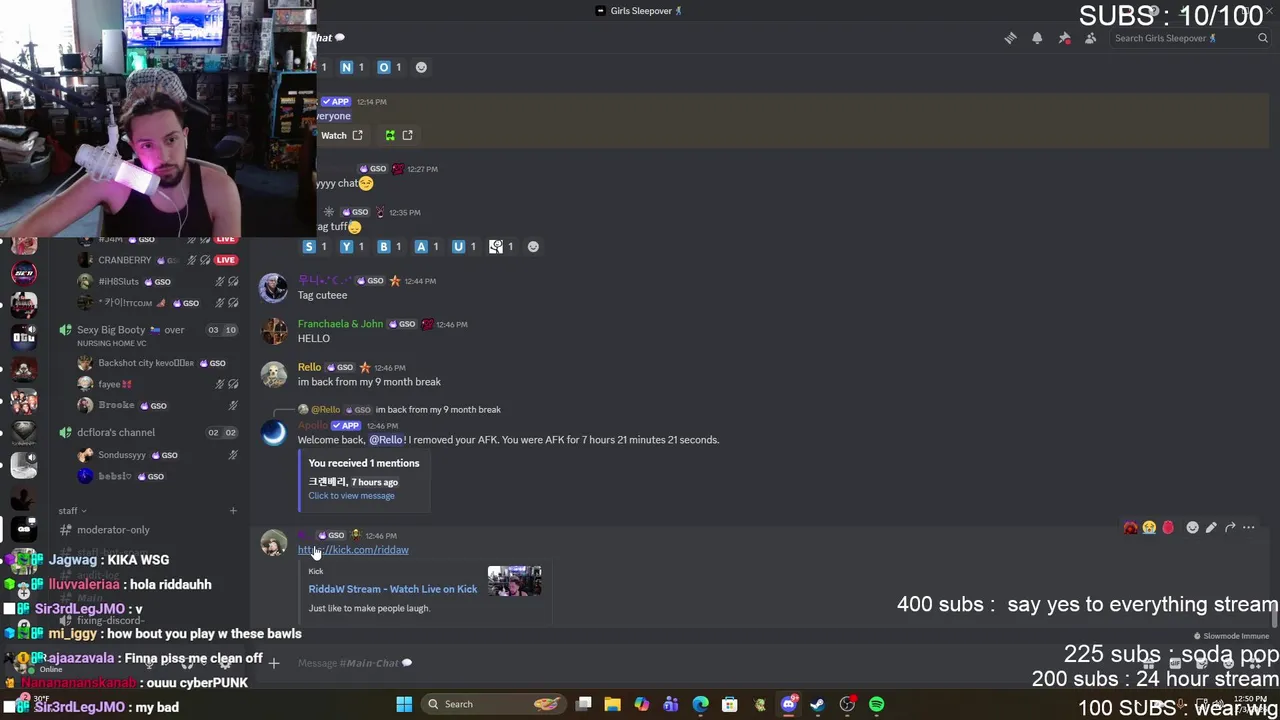React with the crying emoji in hover toolbar
1280x720 pixels.
pos(1149,527)
